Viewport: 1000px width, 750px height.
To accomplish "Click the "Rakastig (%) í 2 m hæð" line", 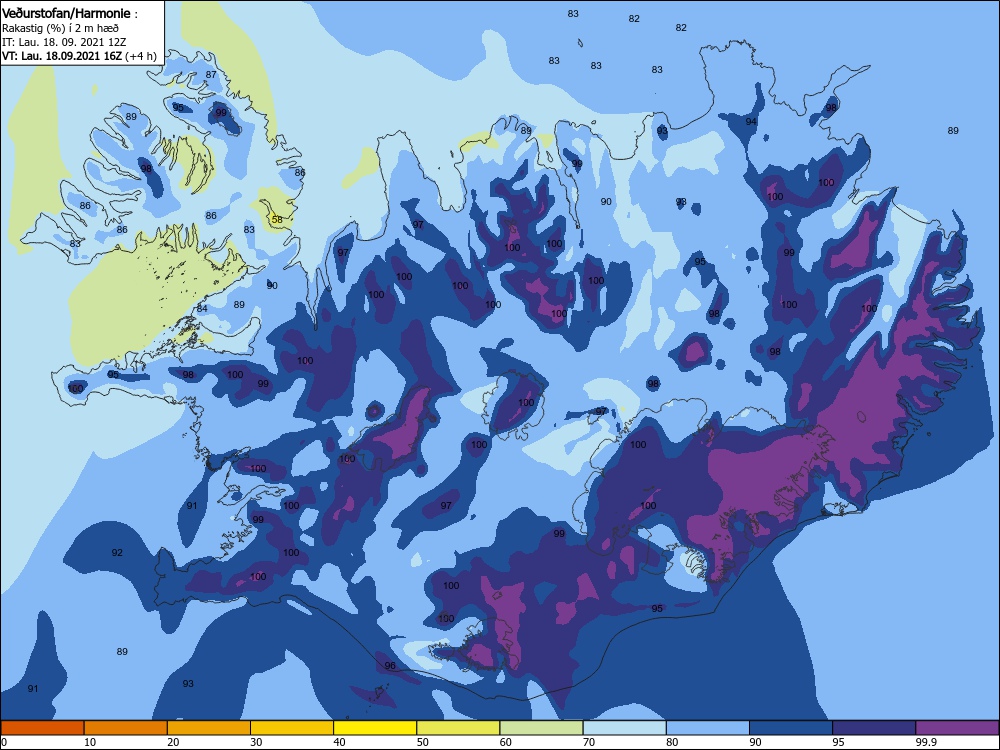I will pyautogui.click(x=60, y=28).
